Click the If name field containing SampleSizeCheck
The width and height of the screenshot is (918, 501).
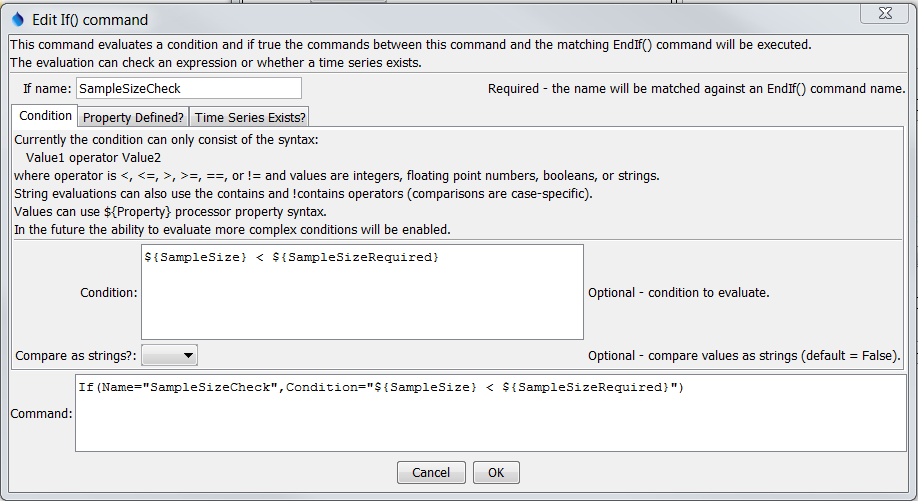coord(187,89)
